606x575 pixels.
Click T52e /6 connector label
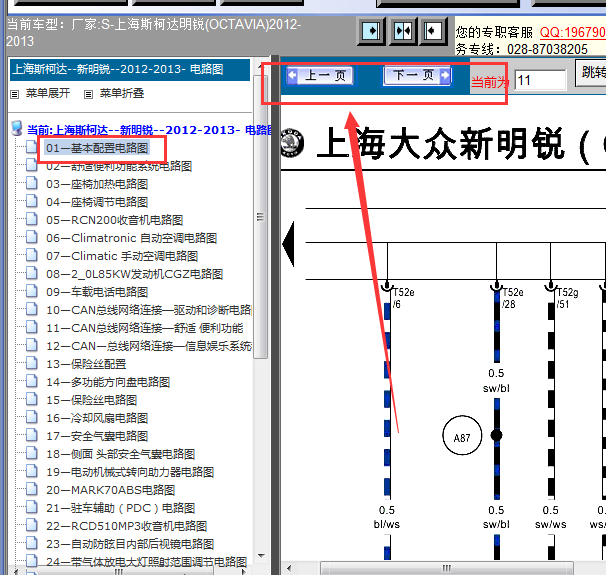pos(404,298)
